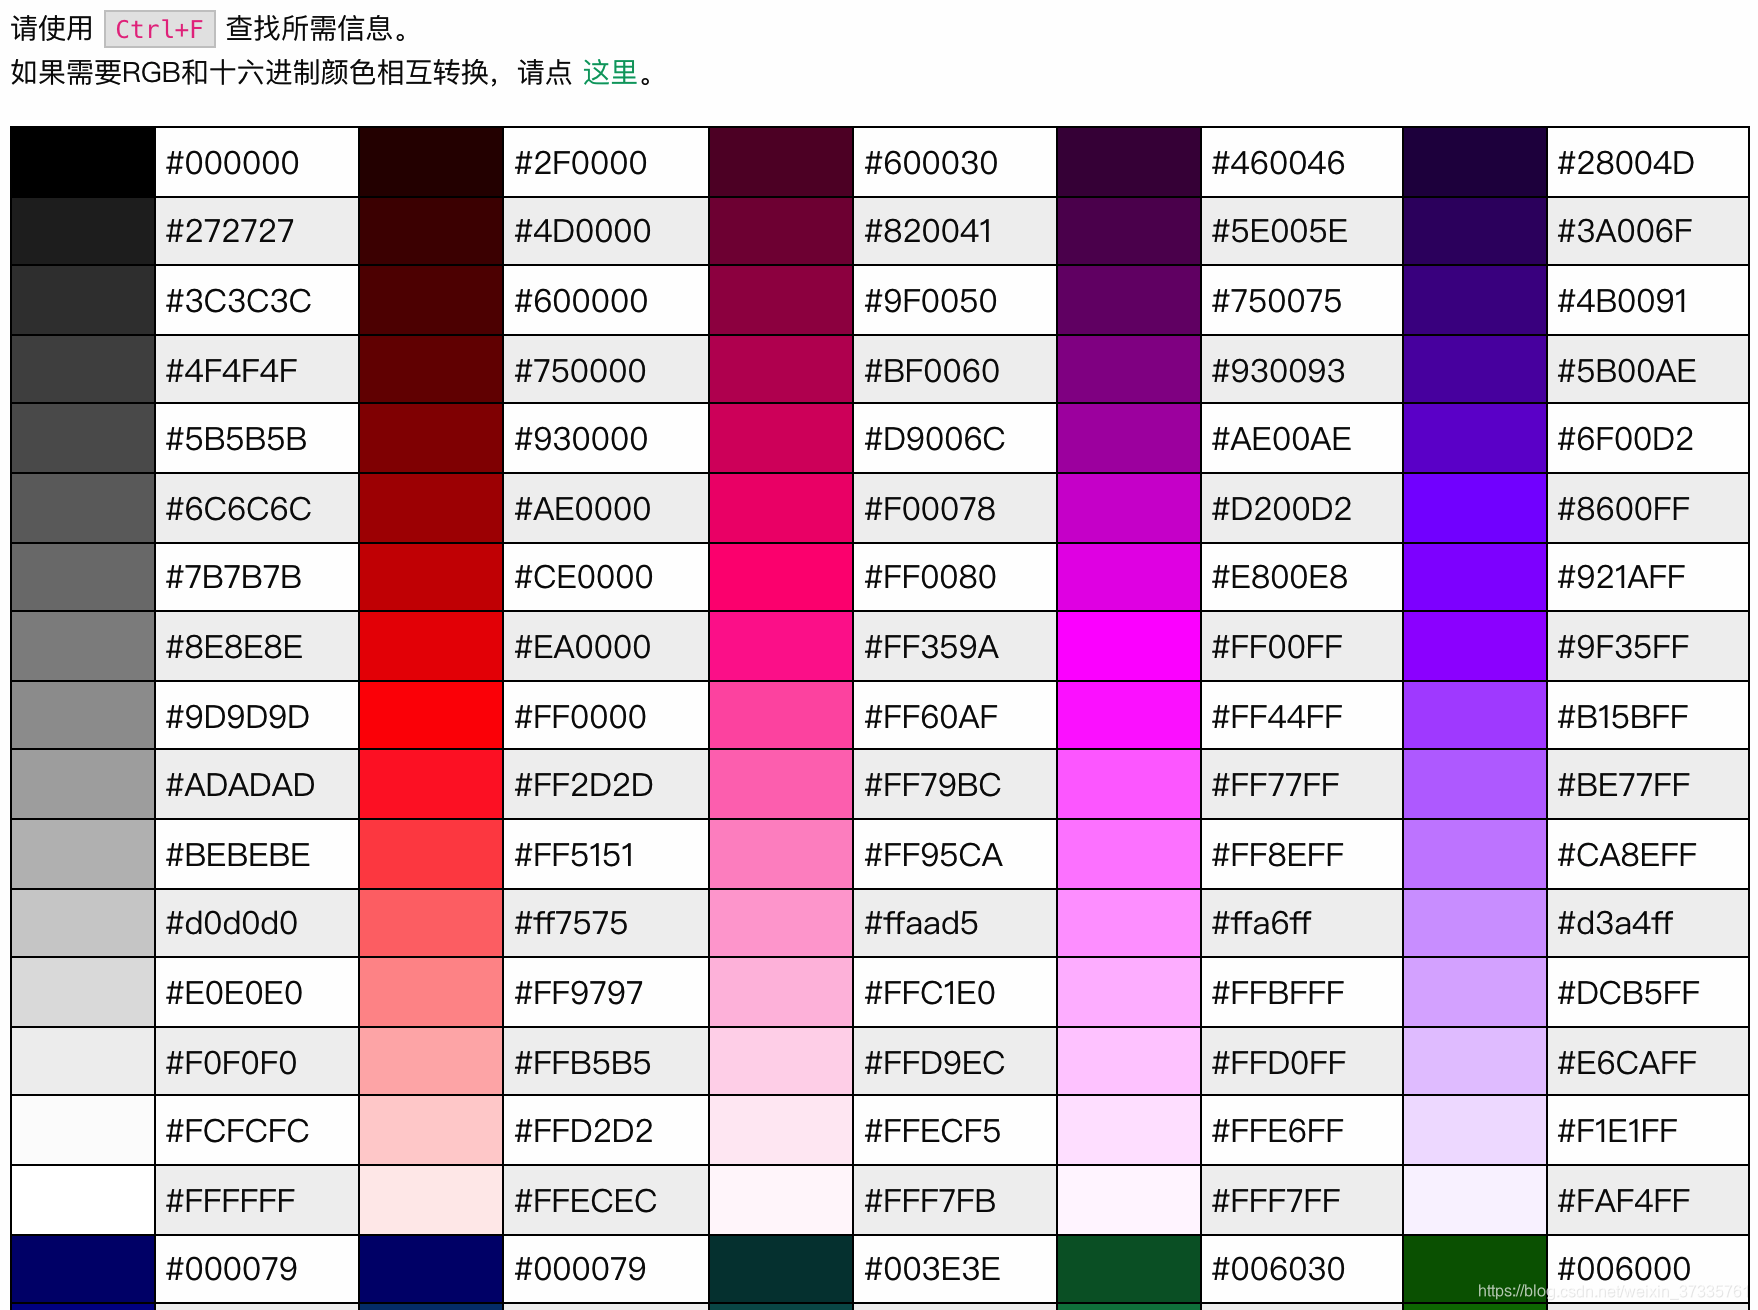
Task: Choose the dark gray #5B5B5B swatch
Action: [83, 438]
